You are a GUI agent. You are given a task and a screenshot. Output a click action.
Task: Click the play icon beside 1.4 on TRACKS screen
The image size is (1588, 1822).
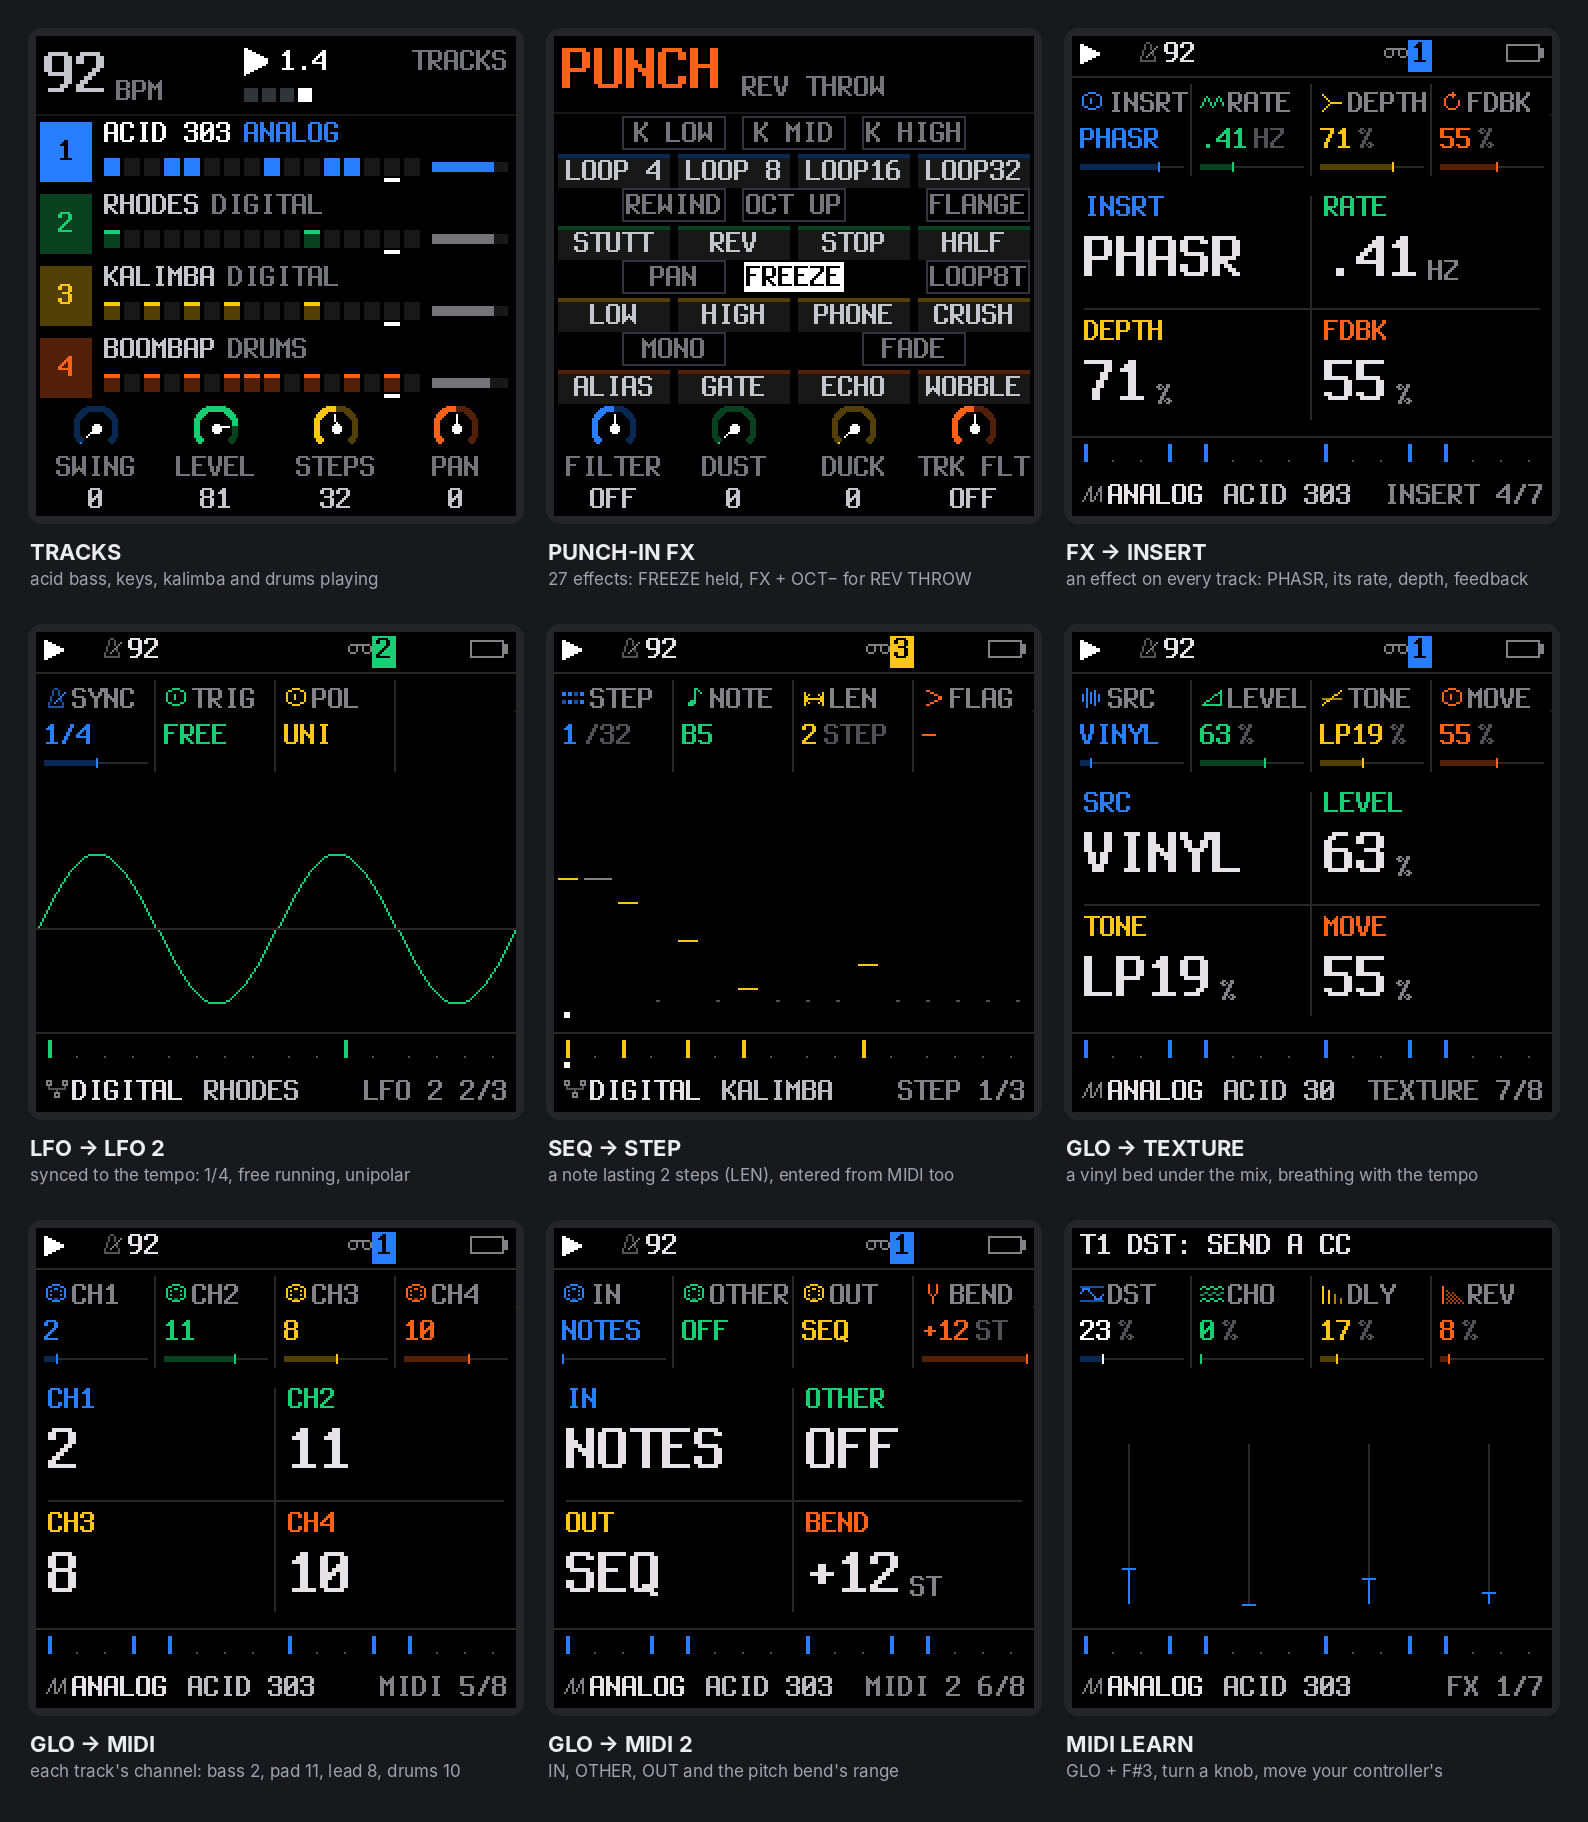[256, 61]
